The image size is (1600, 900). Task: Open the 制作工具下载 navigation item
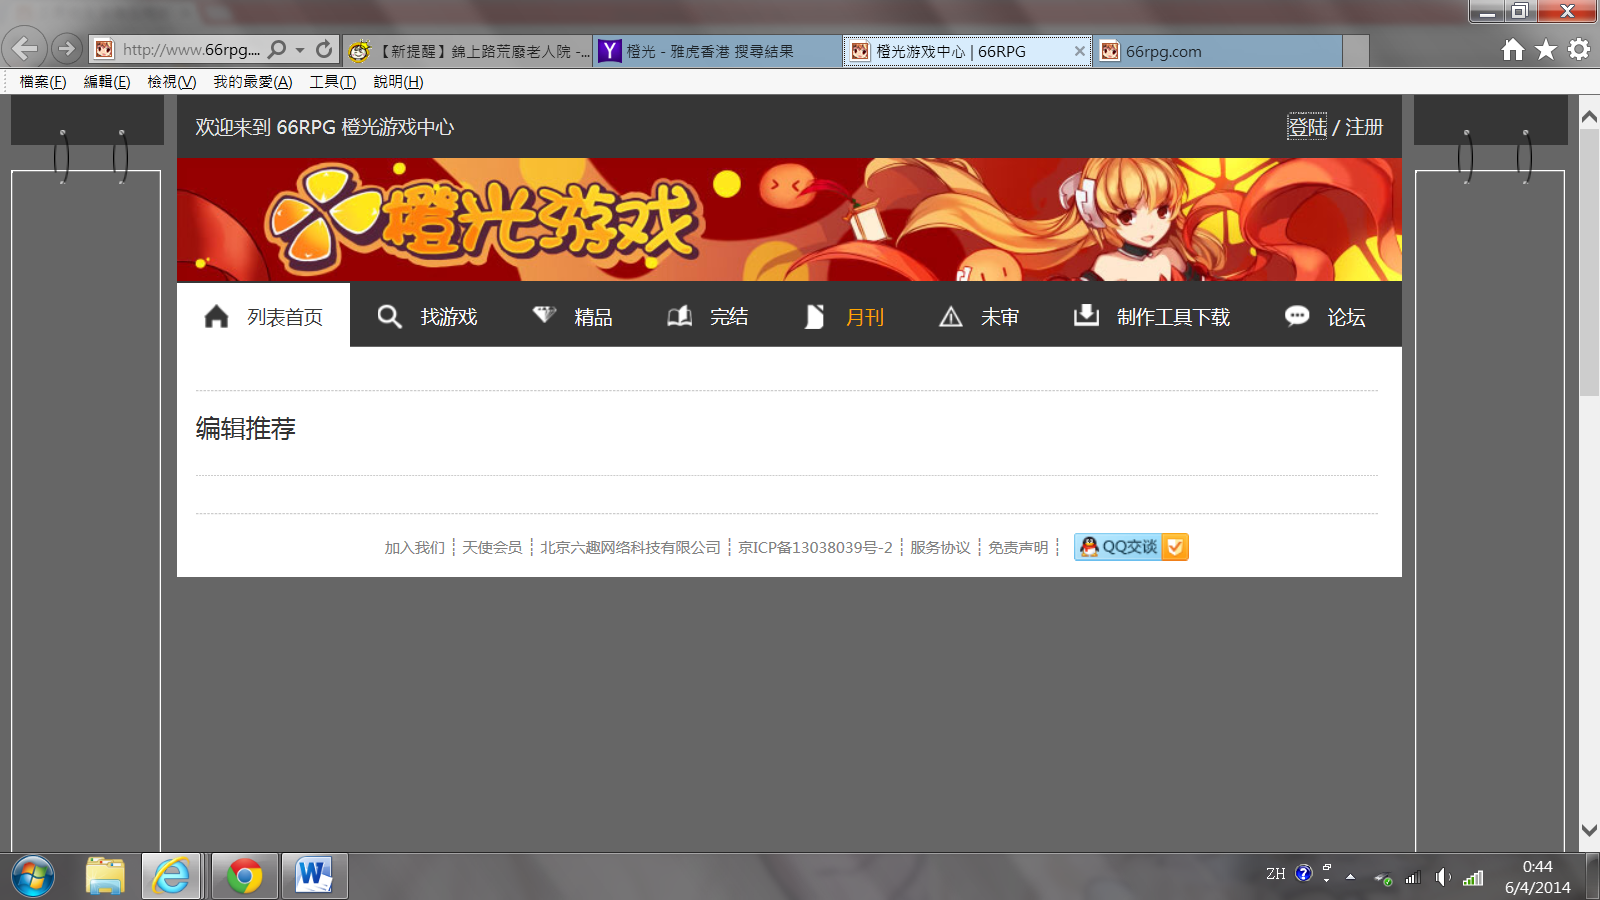click(x=1173, y=317)
